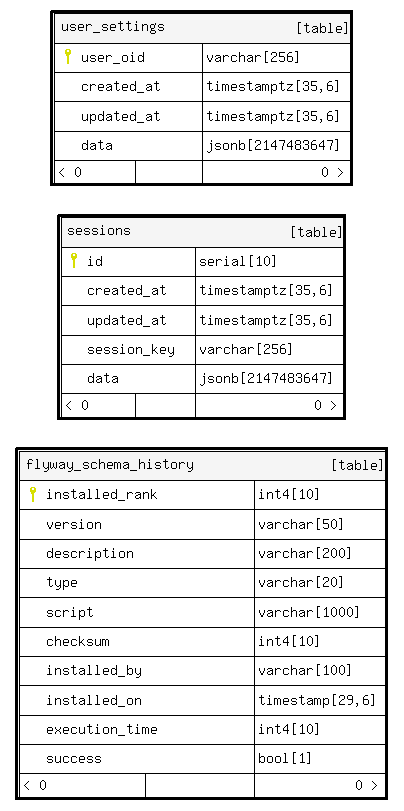404x811 pixels.
Task: Click the '0 >' footer of flyway_schema_history
Action: pos(367,786)
